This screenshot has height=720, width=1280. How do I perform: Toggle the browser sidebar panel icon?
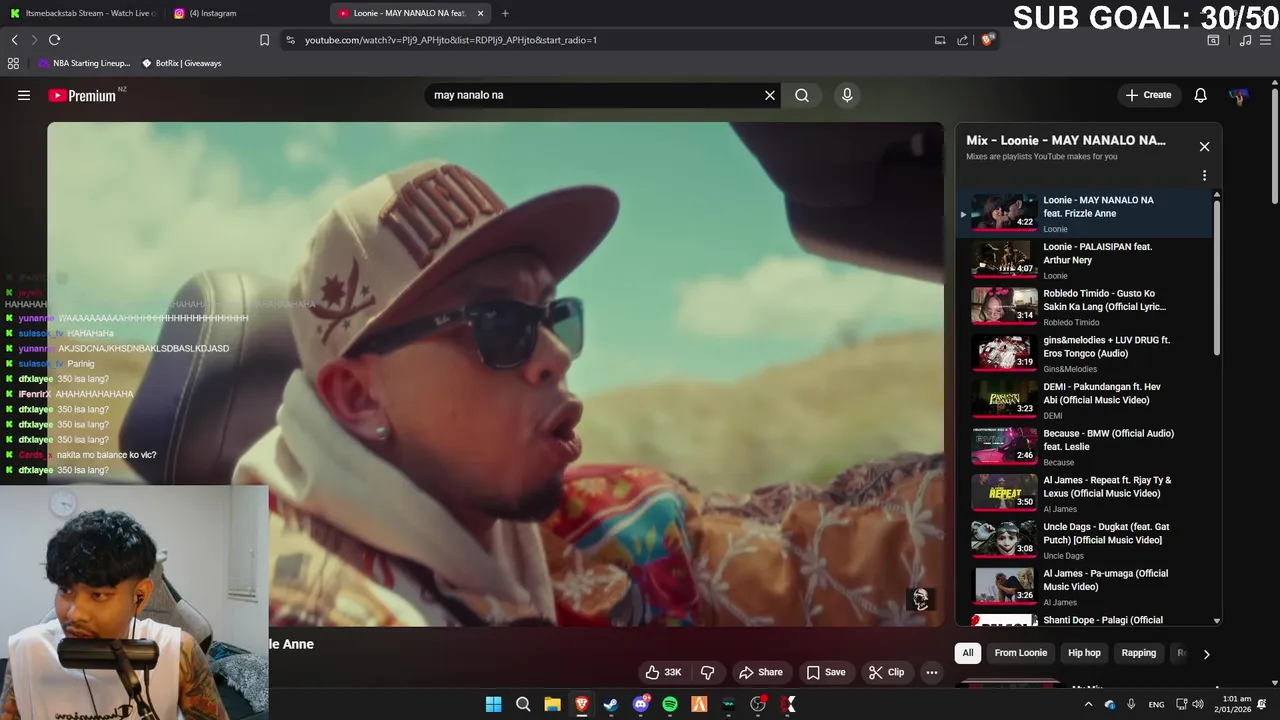tap(1213, 40)
